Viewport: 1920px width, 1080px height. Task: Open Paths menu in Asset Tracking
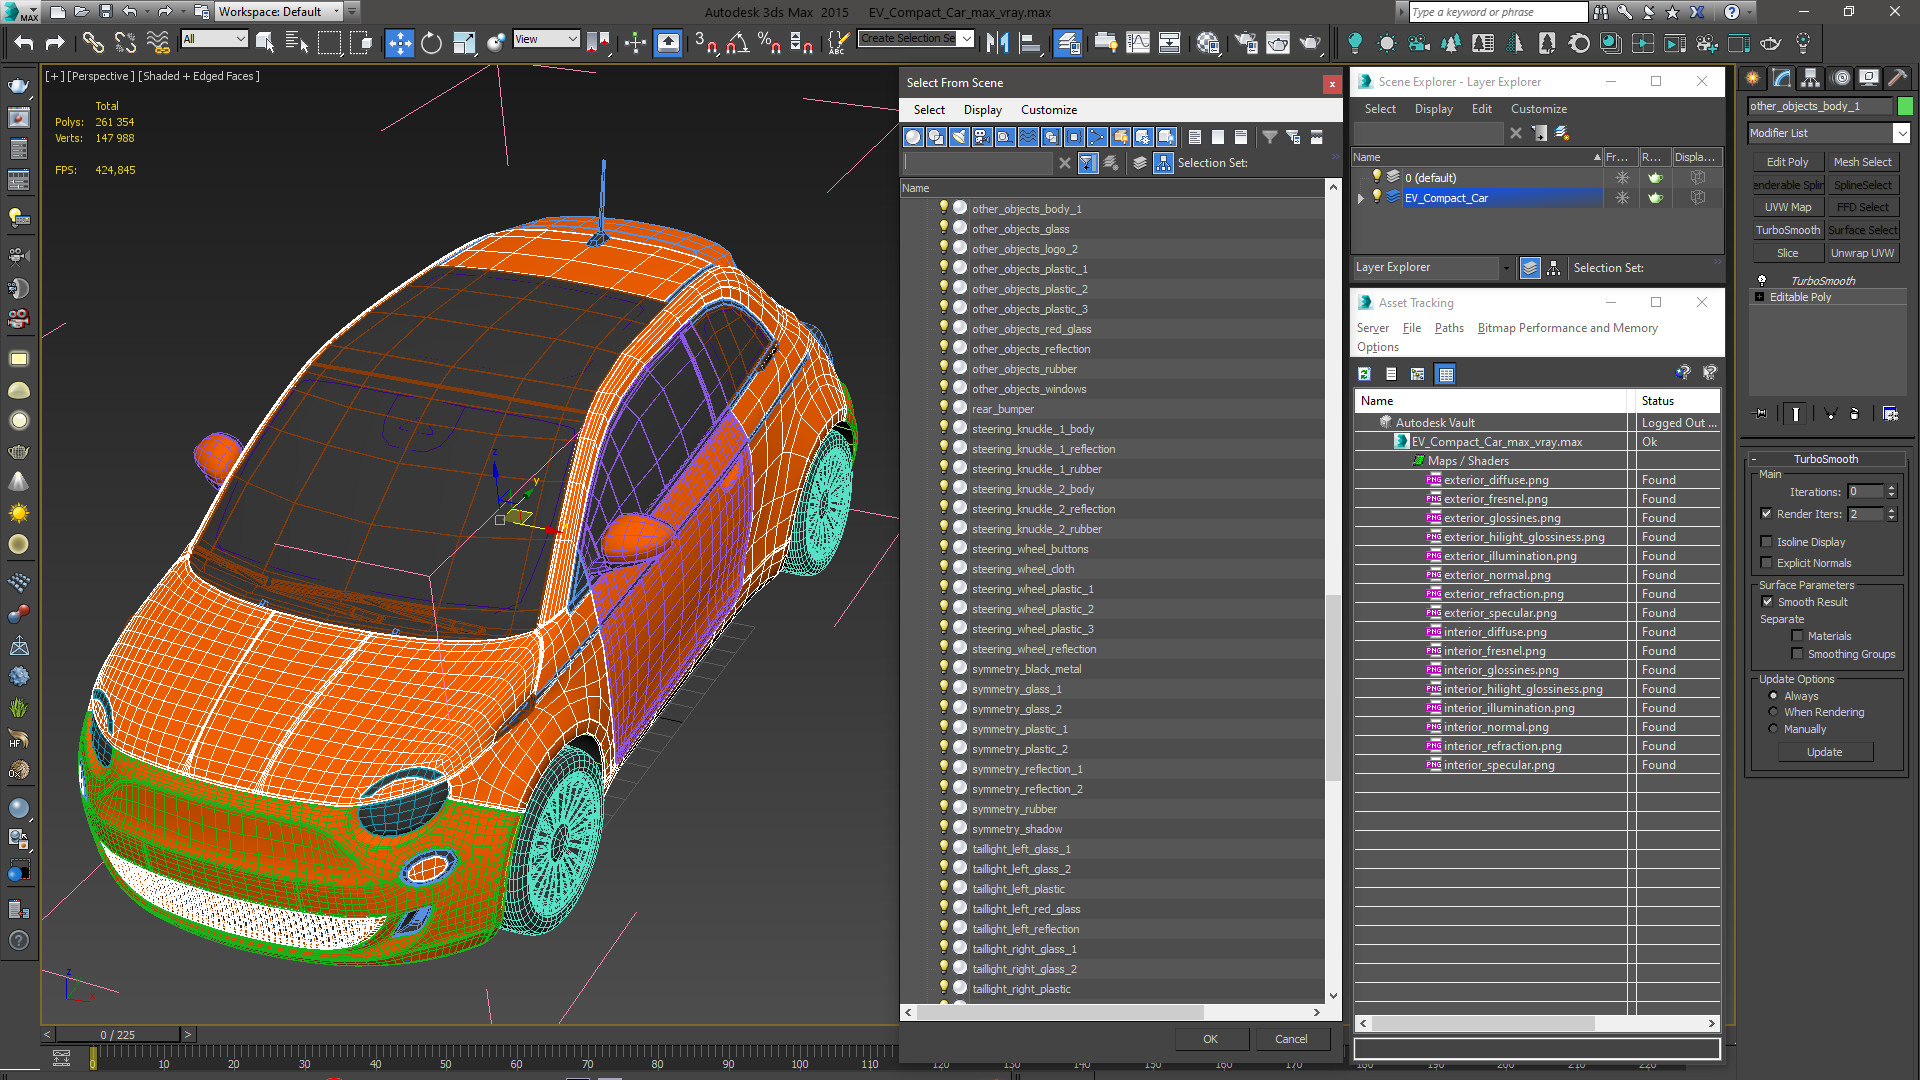(1448, 327)
